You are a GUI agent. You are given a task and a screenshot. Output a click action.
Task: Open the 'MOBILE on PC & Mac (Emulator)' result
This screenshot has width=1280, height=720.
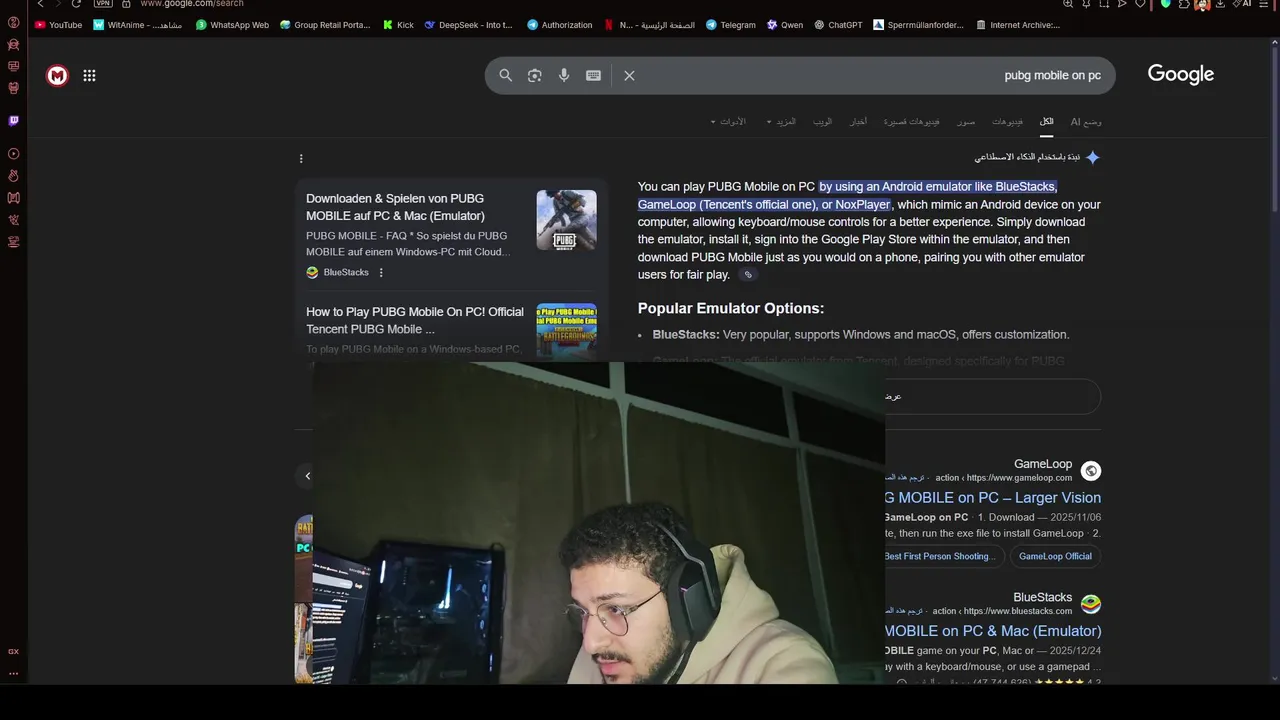click(993, 631)
